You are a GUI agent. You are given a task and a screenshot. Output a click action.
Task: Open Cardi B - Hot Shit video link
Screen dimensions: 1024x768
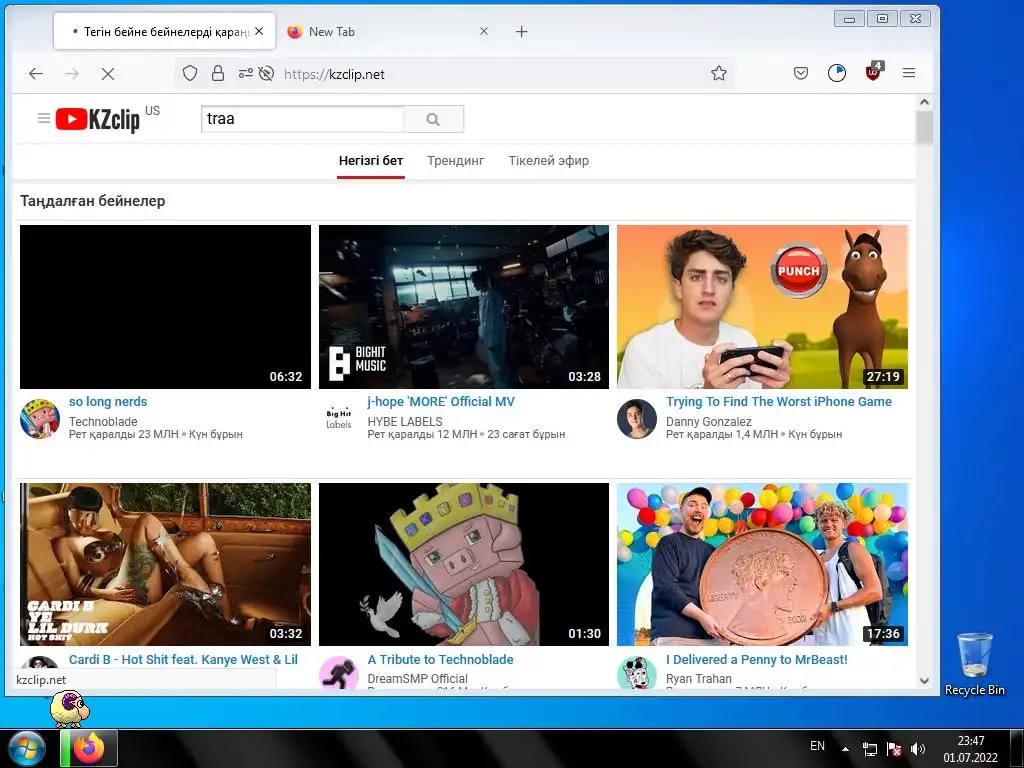click(x=184, y=660)
